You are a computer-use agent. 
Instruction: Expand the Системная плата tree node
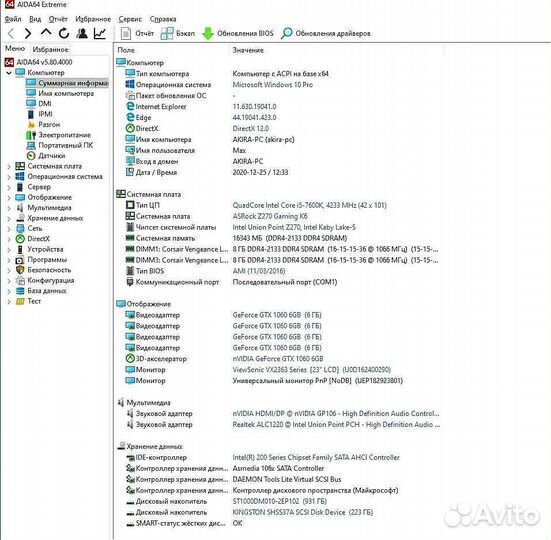pyautogui.click(x=9, y=167)
